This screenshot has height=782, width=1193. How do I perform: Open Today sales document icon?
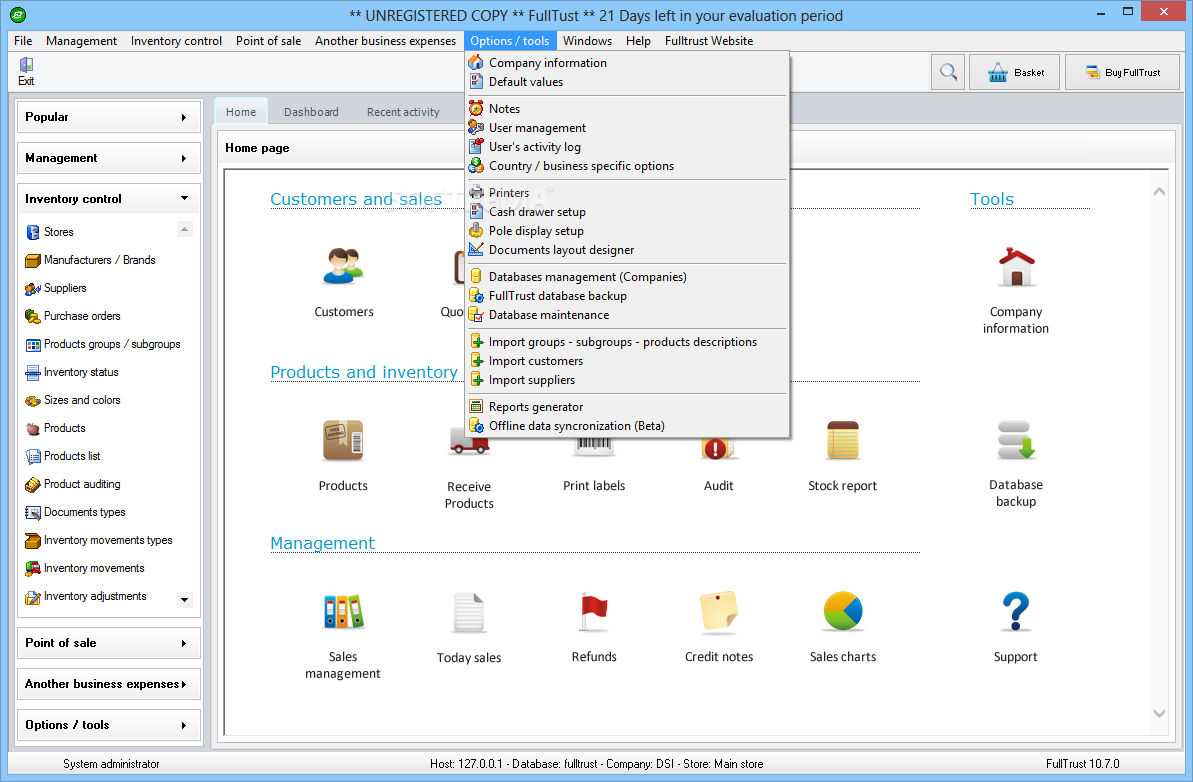coord(469,613)
